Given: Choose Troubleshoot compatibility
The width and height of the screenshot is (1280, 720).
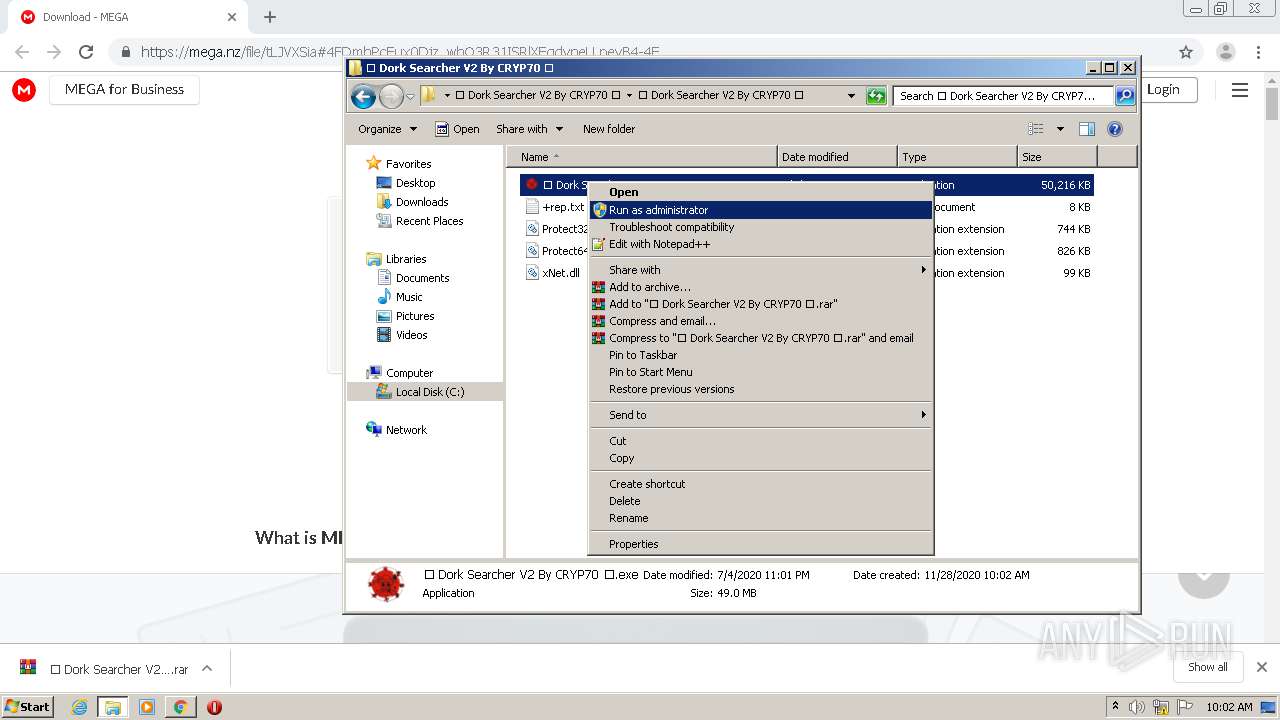Looking at the screenshot, I should (x=760, y=227).
